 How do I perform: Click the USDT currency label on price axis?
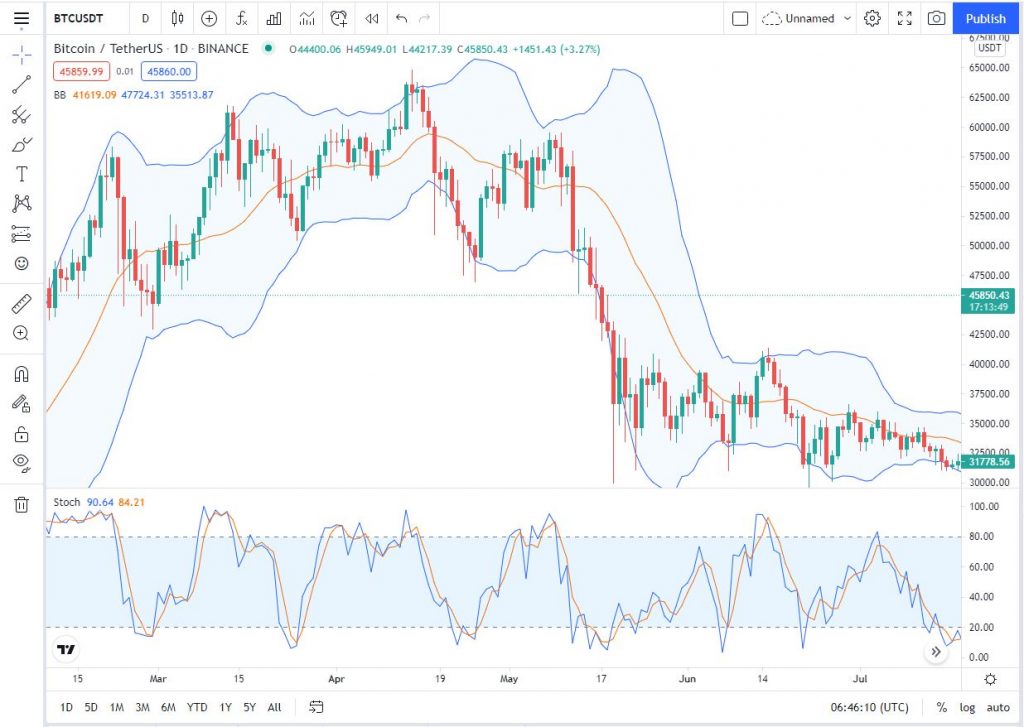[x=989, y=48]
